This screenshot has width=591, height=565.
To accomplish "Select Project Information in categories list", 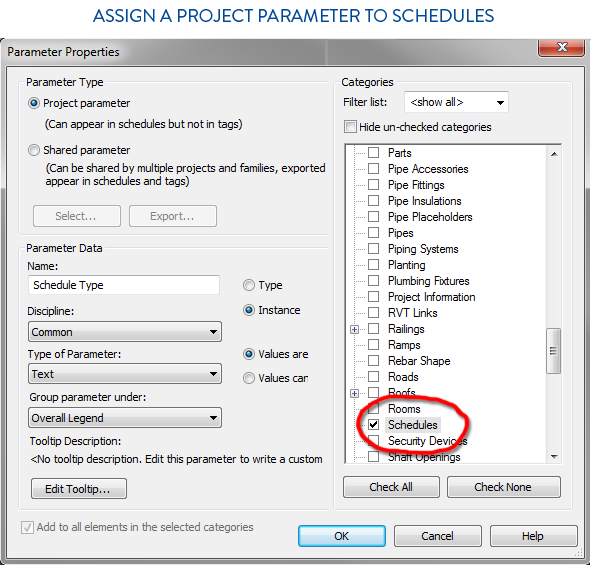I will pyautogui.click(x=432, y=297).
